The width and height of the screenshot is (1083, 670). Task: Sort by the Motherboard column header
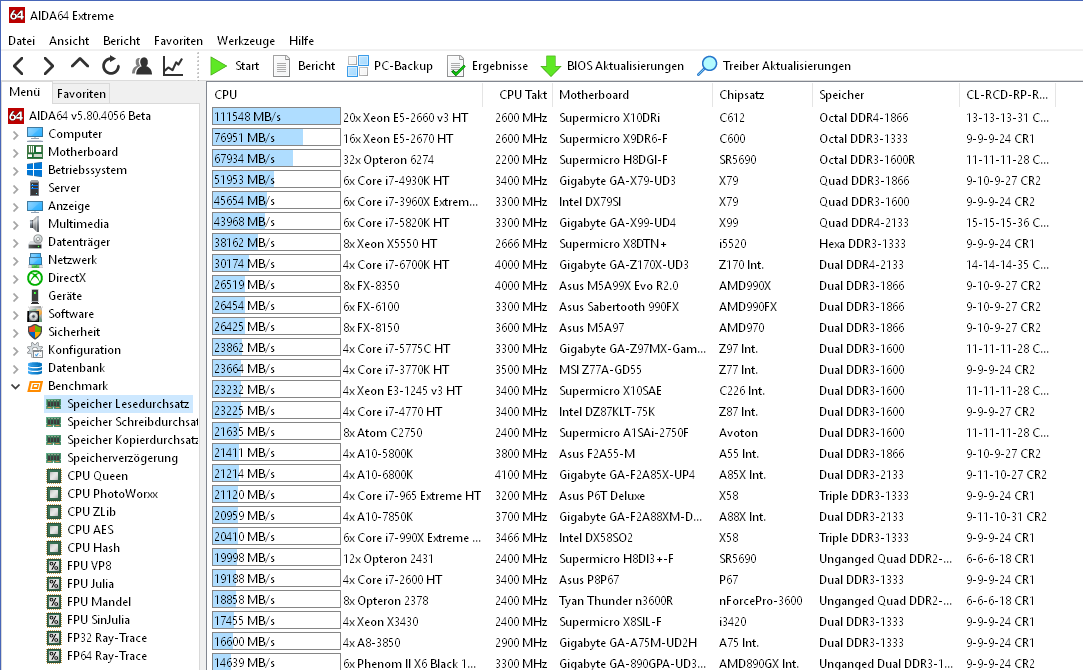pos(633,95)
